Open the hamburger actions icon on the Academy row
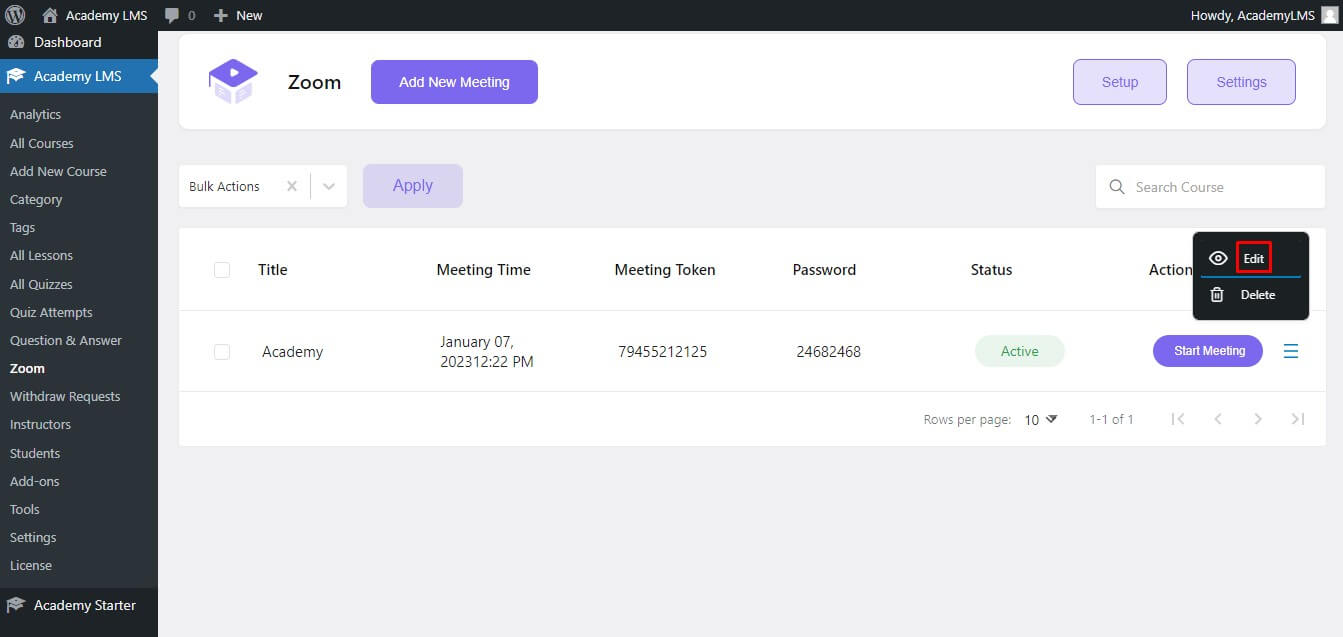The image size is (1343, 637). 1291,351
